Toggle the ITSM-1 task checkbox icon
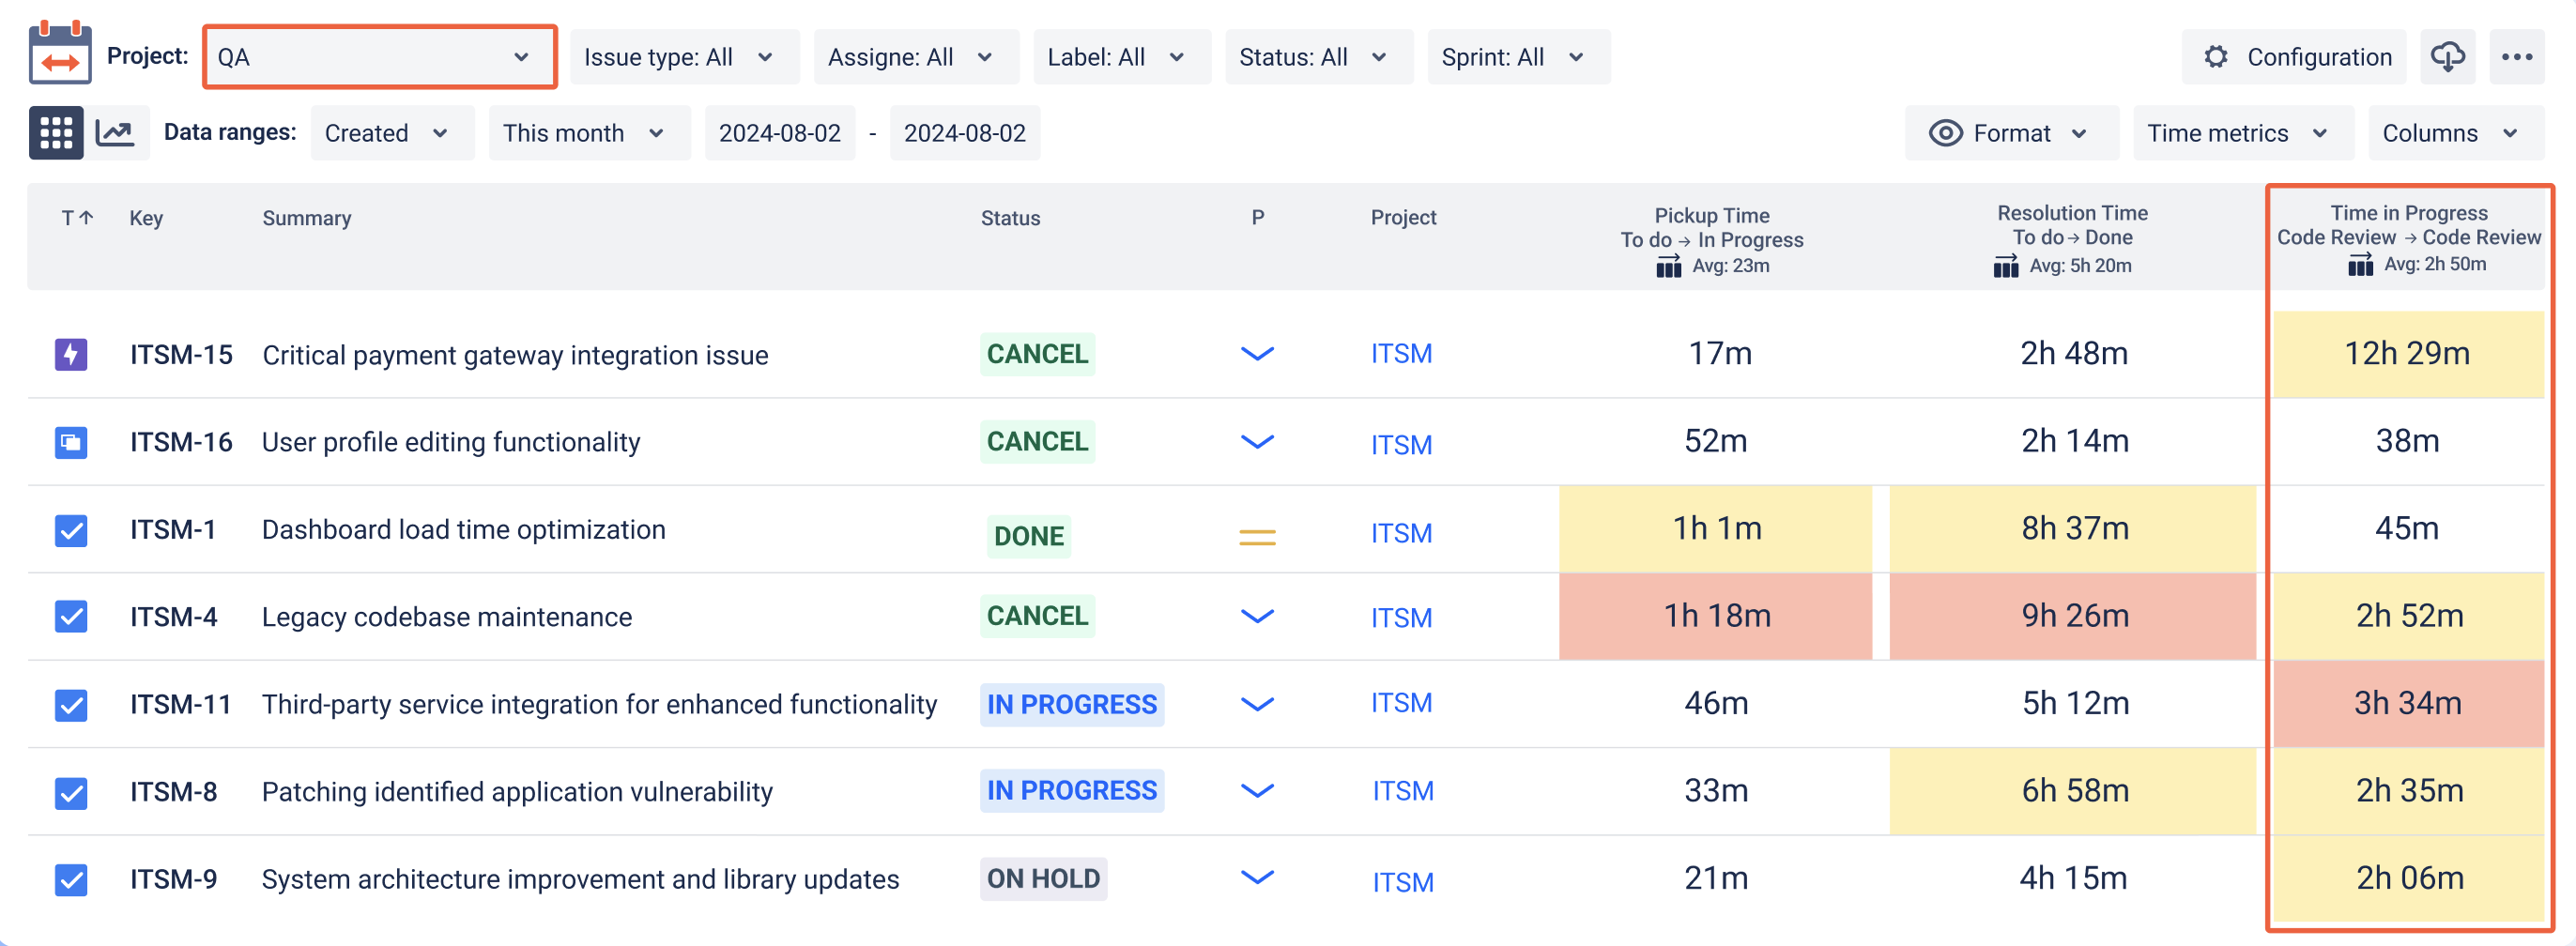 coord(71,530)
